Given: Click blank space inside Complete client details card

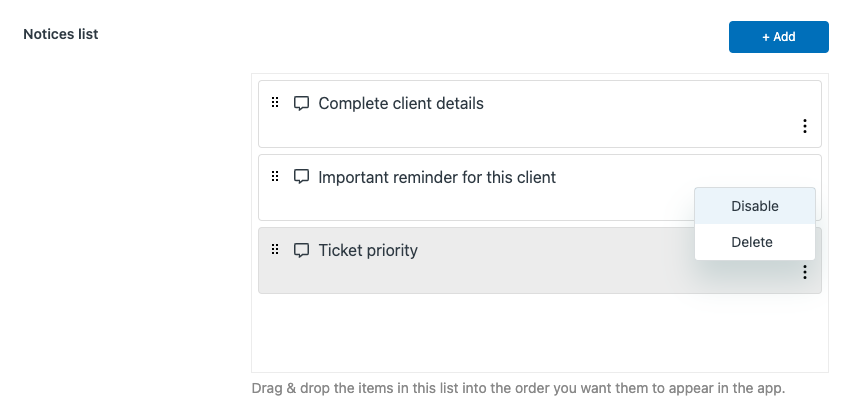Looking at the screenshot, I should click(x=540, y=129).
